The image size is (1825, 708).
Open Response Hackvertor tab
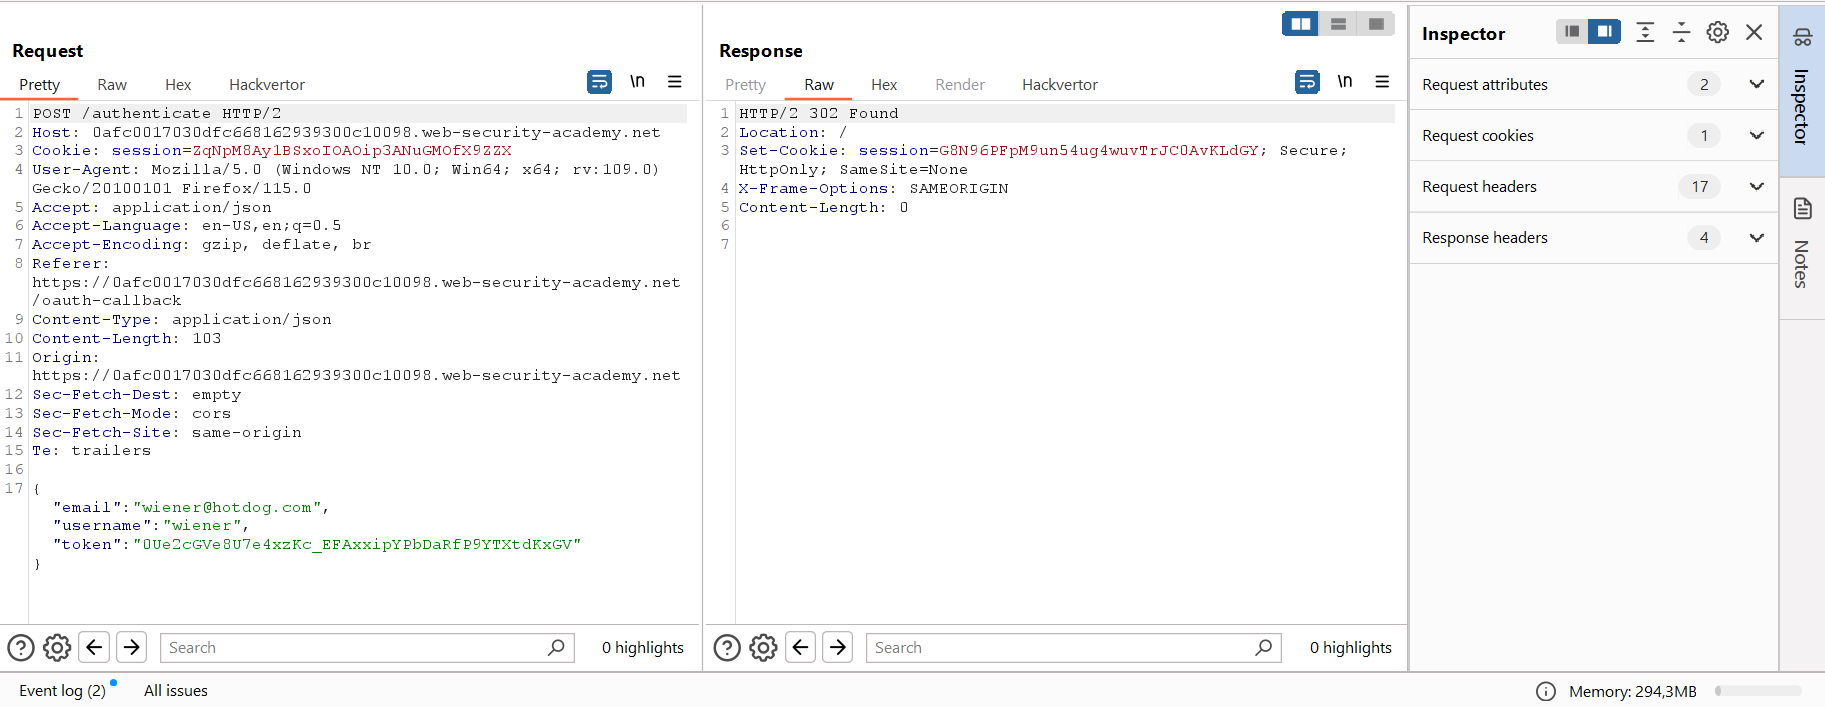1060,85
